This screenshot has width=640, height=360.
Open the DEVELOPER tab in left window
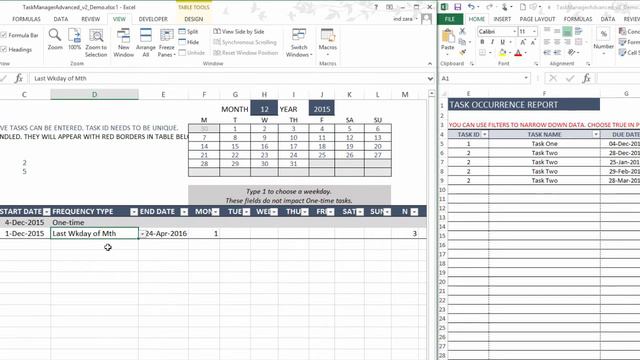point(153,19)
